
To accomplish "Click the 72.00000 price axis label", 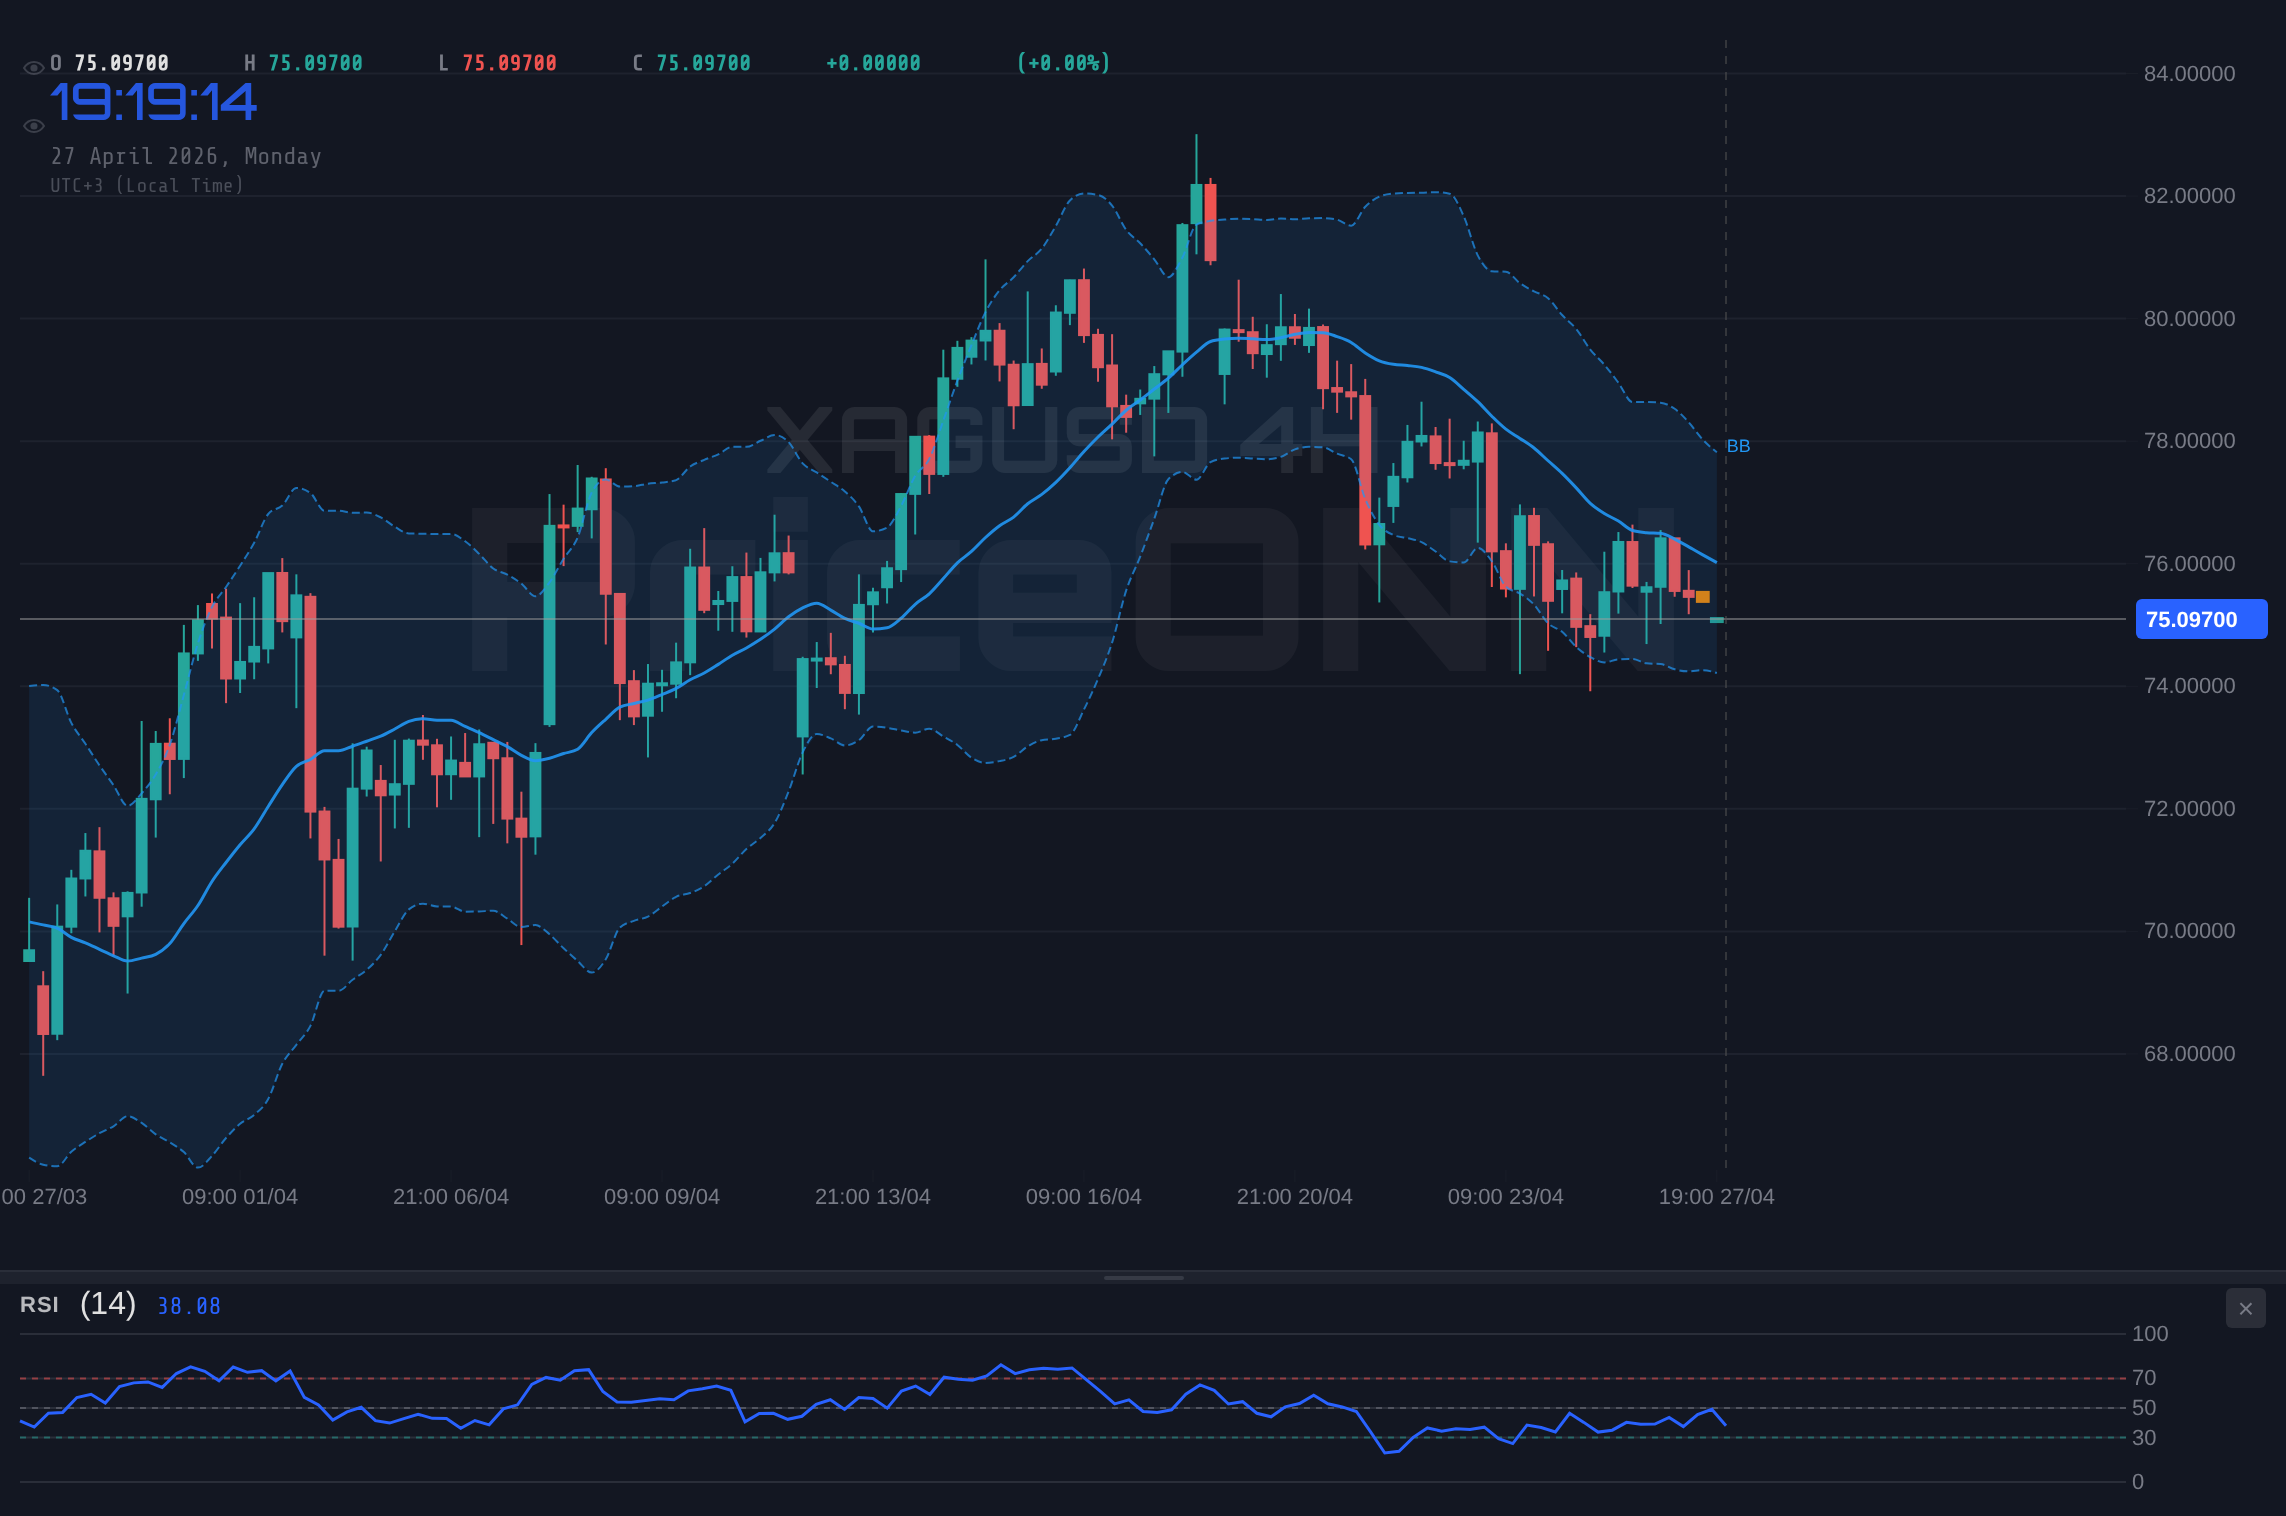I will tap(2189, 809).
